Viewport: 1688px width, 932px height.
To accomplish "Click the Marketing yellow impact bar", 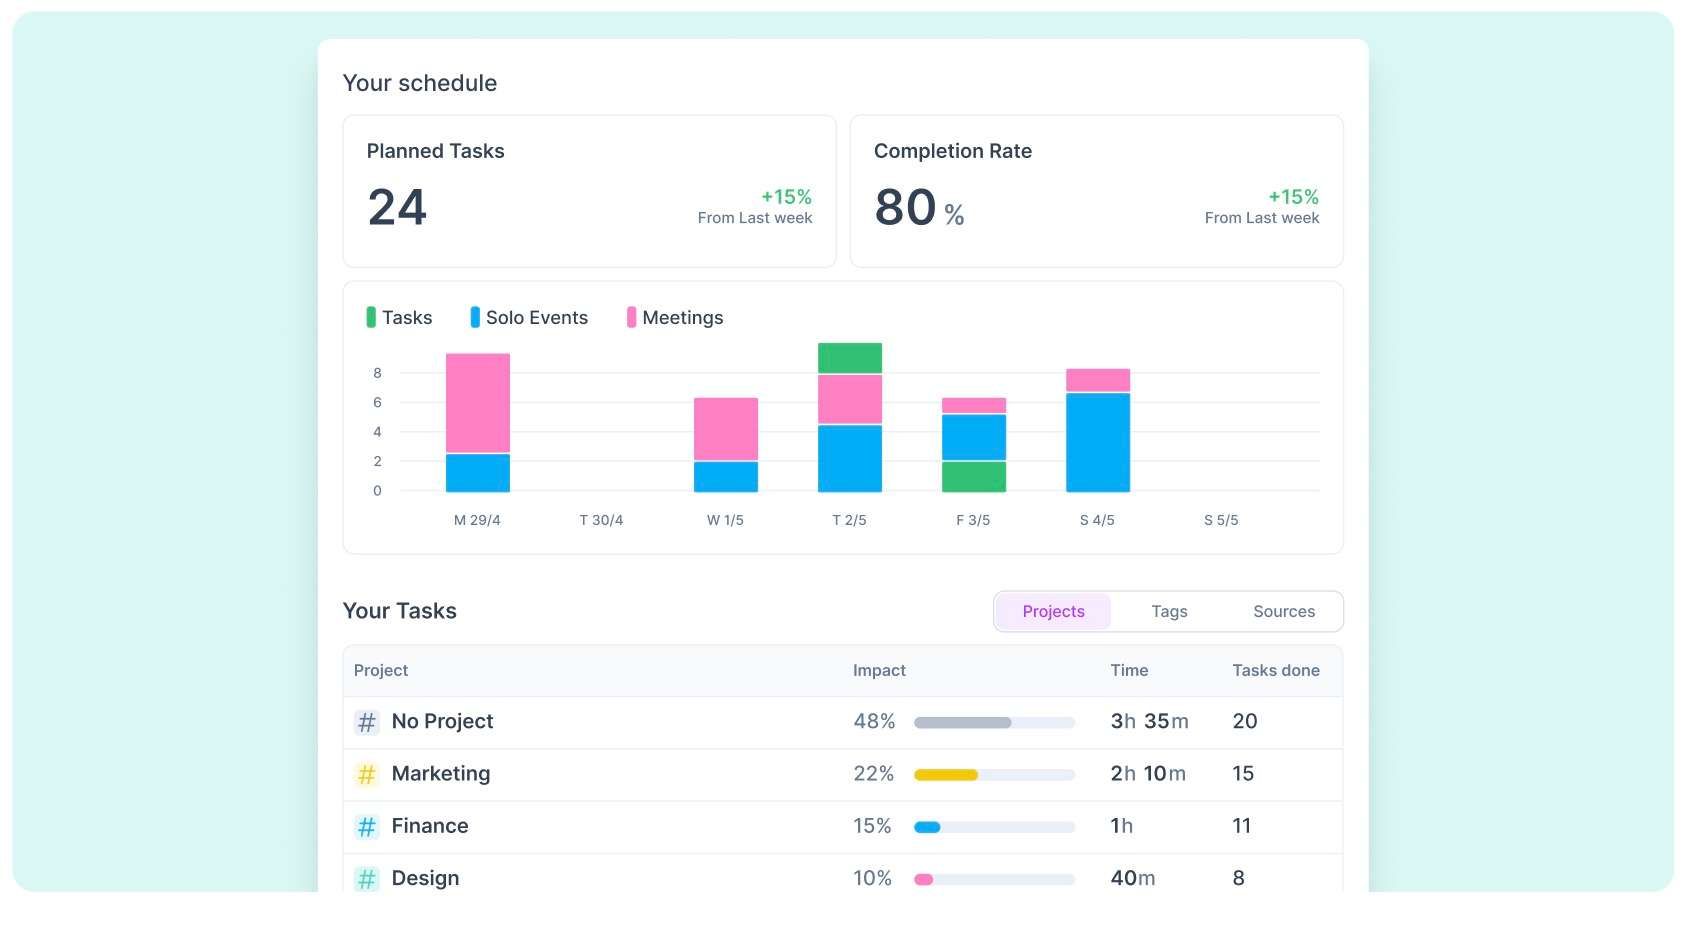I will click(x=945, y=774).
